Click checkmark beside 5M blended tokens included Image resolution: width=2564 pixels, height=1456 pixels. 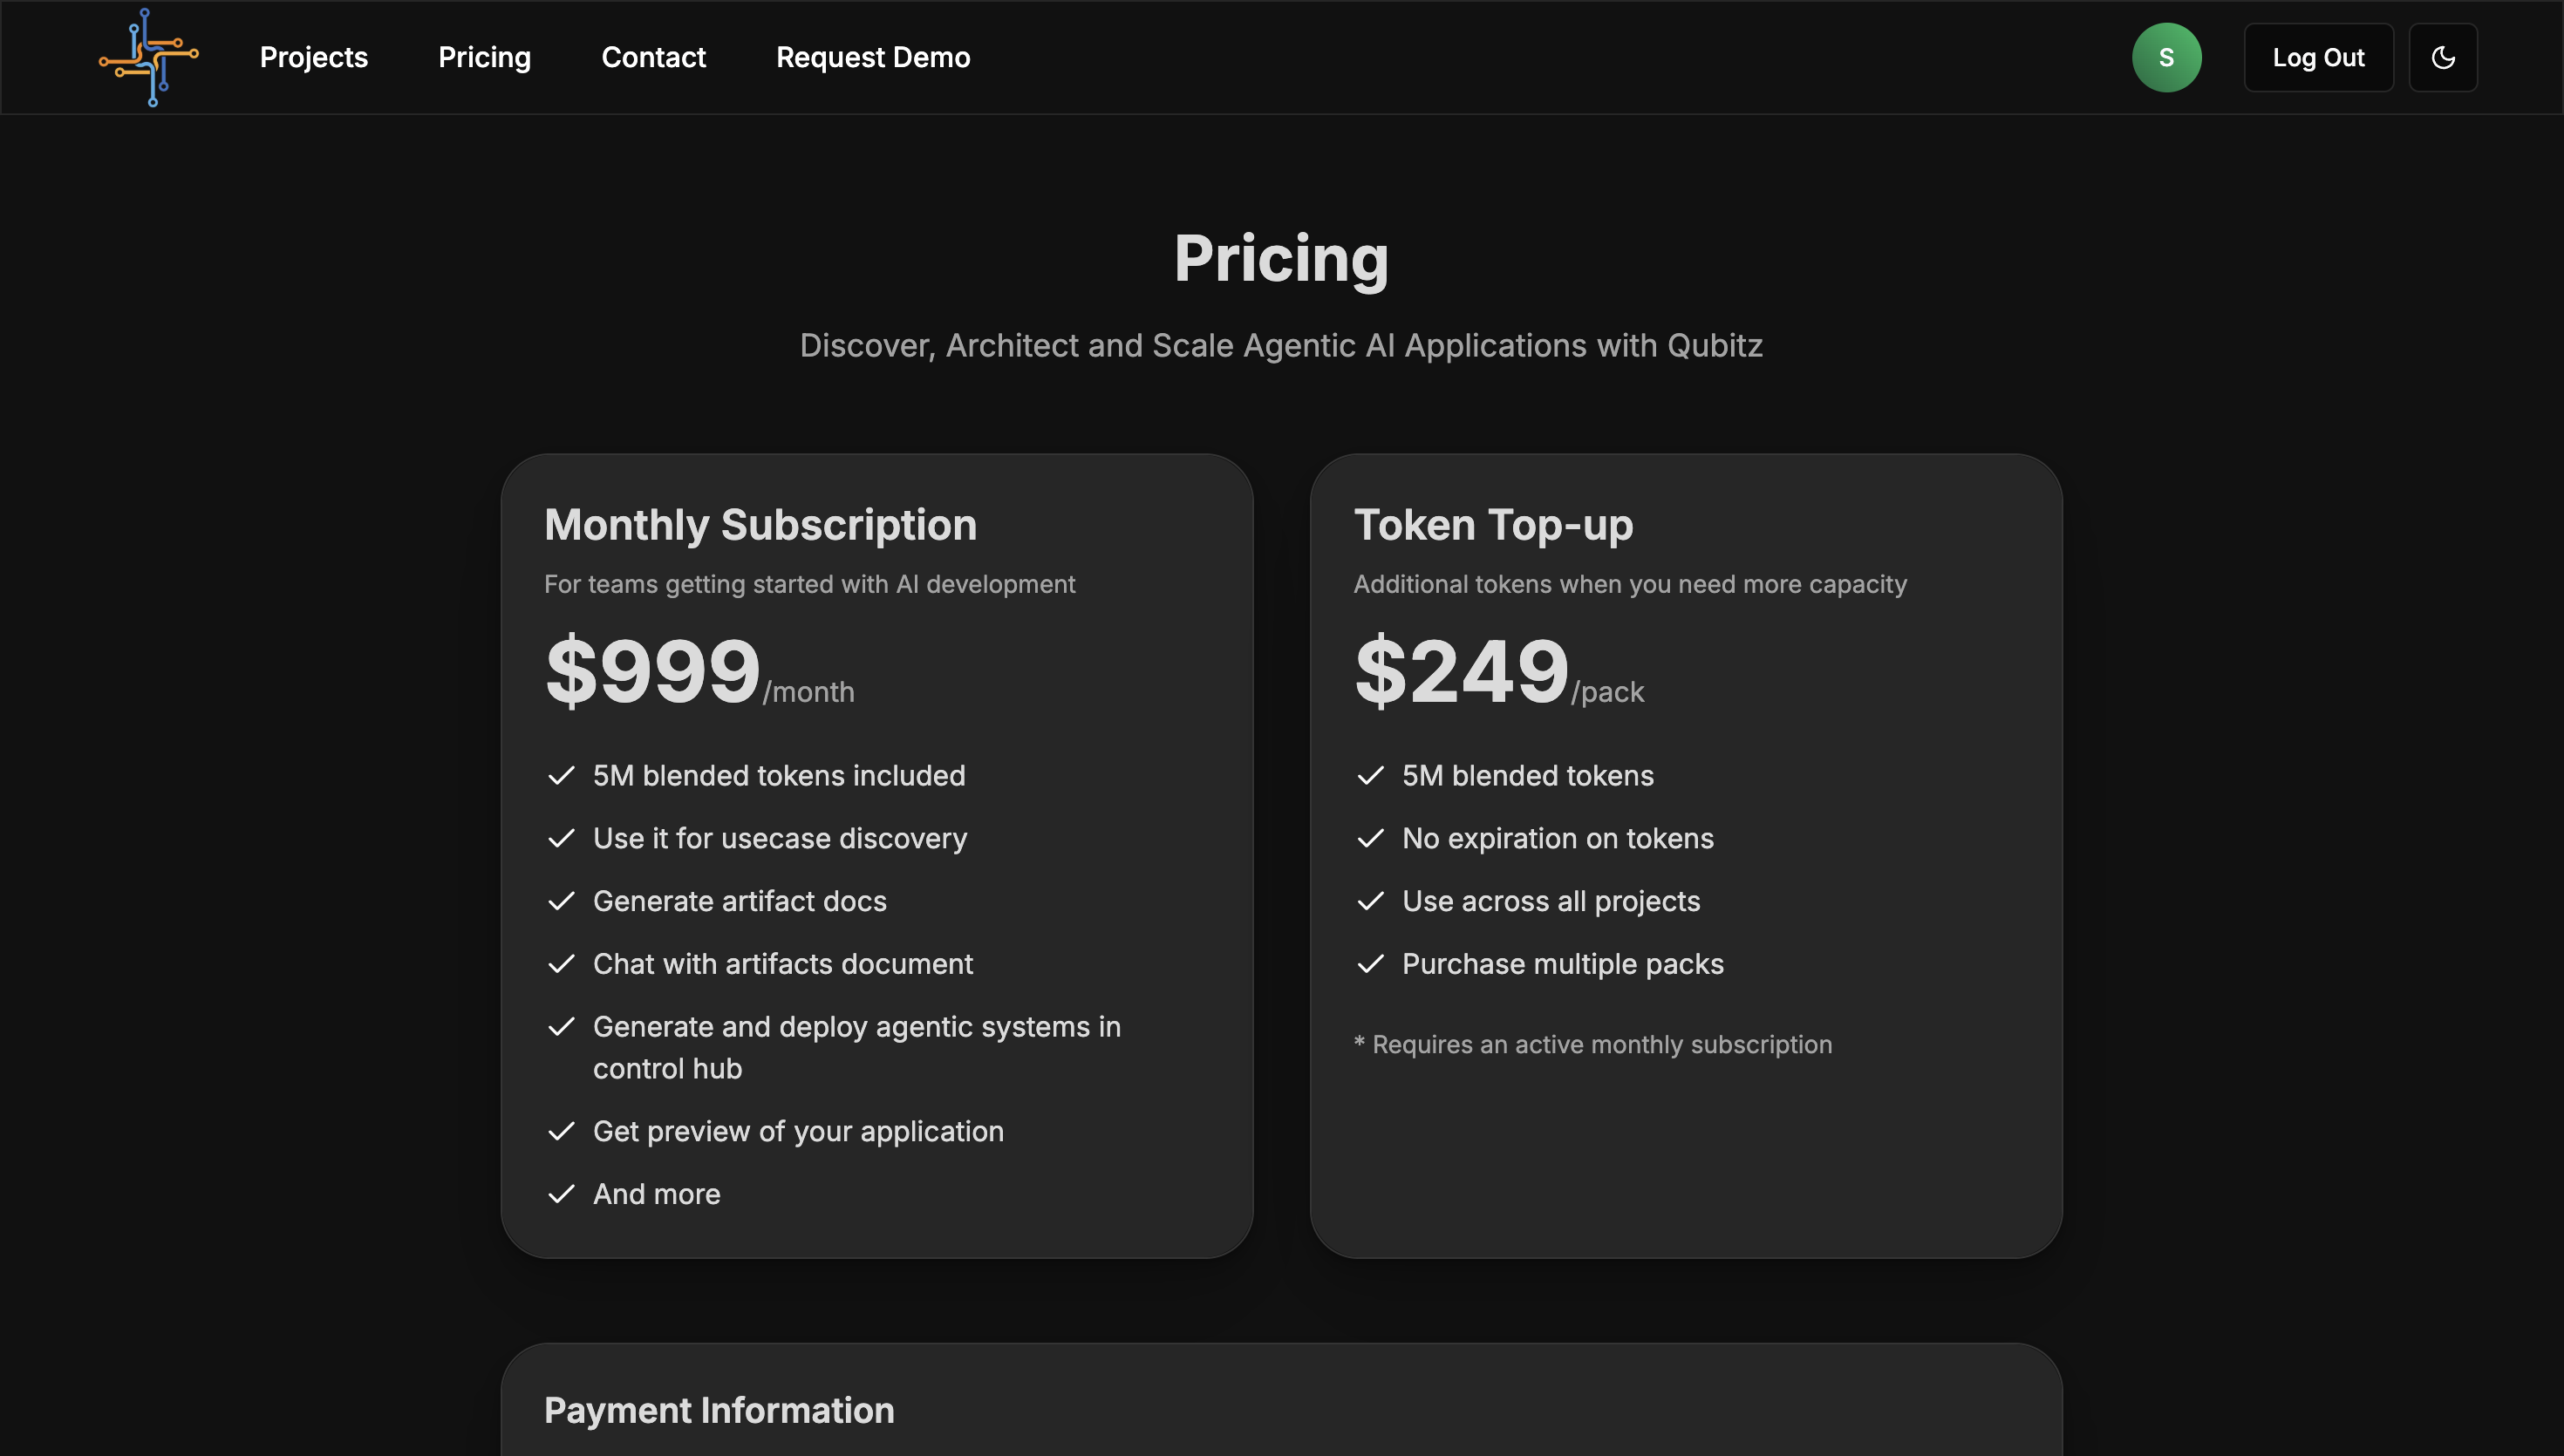(561, 775)
